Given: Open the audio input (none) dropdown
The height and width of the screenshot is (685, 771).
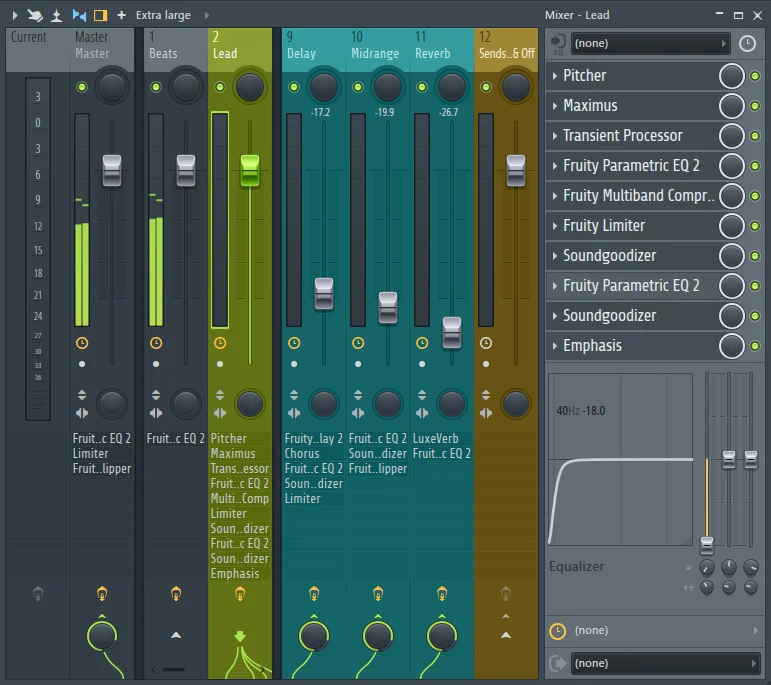Looking at the screenshot, I should tap(651, 43).
